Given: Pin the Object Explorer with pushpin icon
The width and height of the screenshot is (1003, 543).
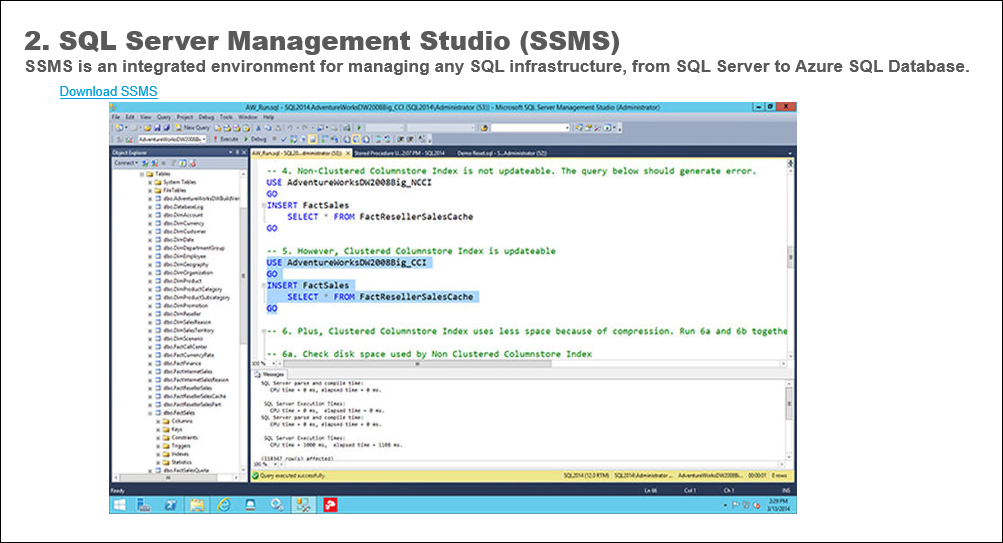Looking at the screenshot, I should [x=237, y=152].
